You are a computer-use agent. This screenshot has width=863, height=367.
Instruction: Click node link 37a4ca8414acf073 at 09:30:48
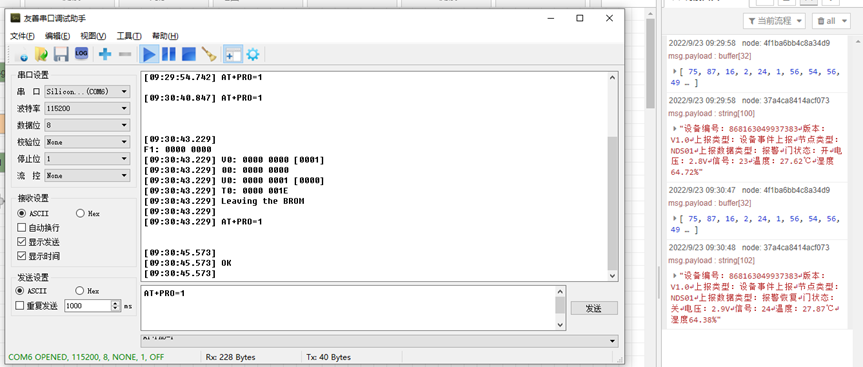pyautogui.click(x=785, y=247)
